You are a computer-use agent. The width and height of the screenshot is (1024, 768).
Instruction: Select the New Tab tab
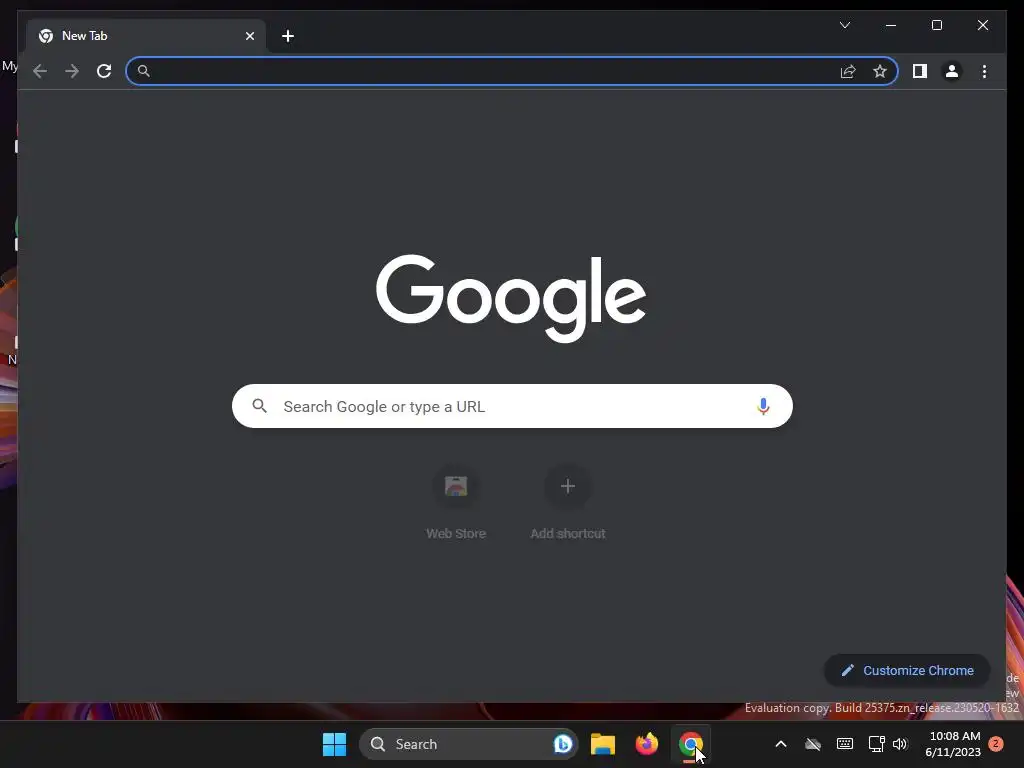click(146, 36)
